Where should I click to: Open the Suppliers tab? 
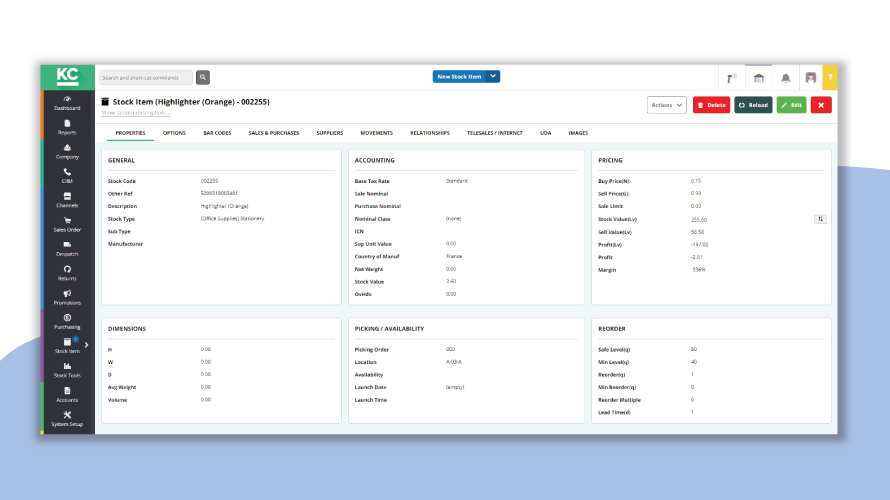(330, 133)
